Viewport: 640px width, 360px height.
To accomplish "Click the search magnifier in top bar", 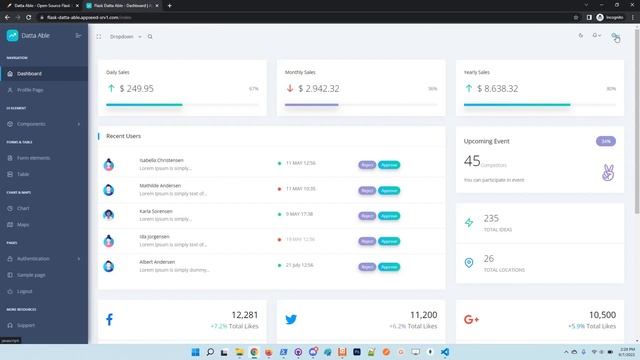I will click(150, 37).
